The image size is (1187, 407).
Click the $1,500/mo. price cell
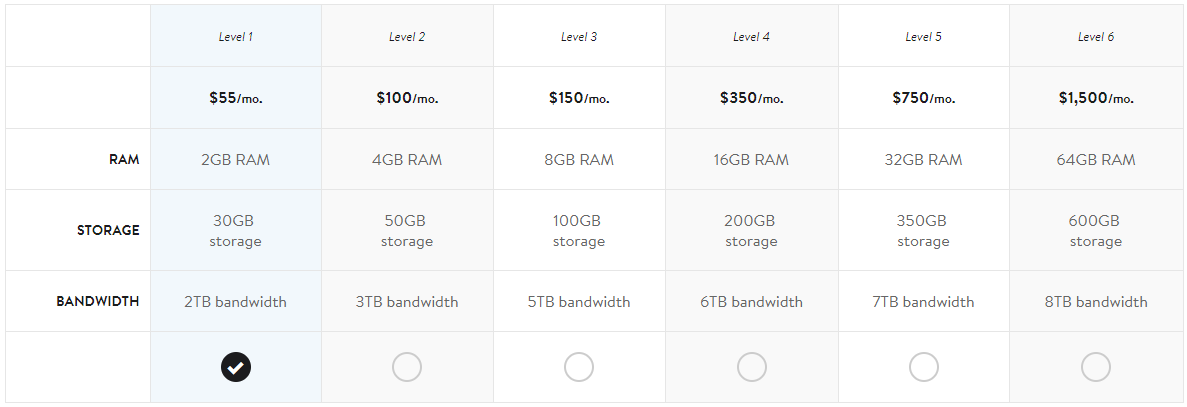tap(1096, 98)
